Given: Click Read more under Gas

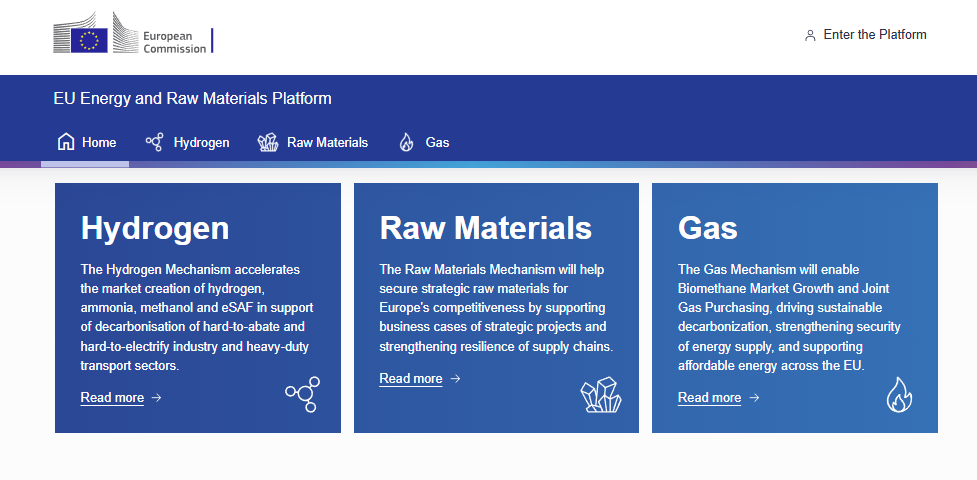Looking at the screenshot, I should point(709,398).
